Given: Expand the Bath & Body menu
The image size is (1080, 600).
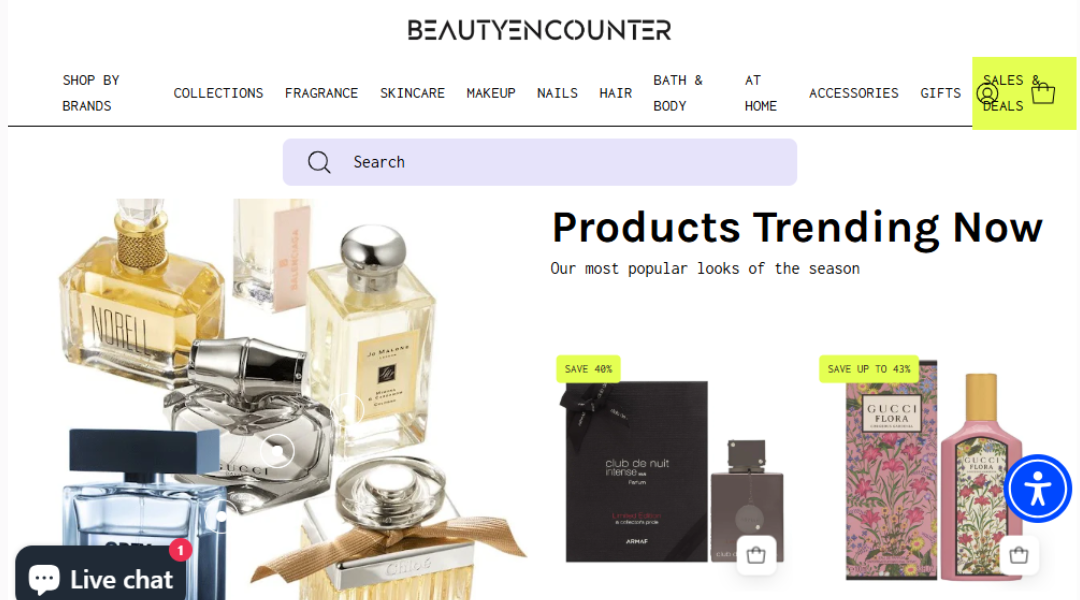Looking at the screenshot, I should (678, 93).
